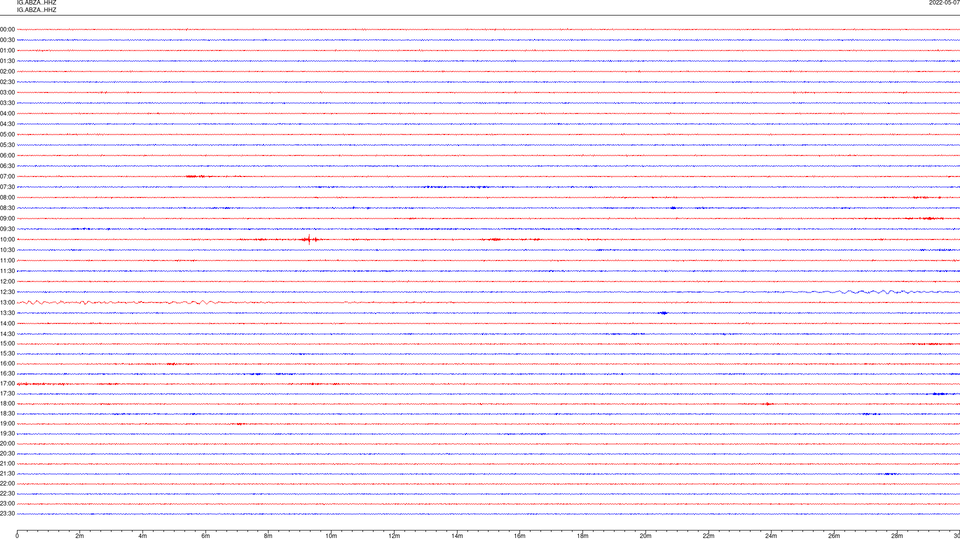The width and height of the screenshot is (960, 540).
Task: Click the 6m axis tick label
Action: click(206, 536)
